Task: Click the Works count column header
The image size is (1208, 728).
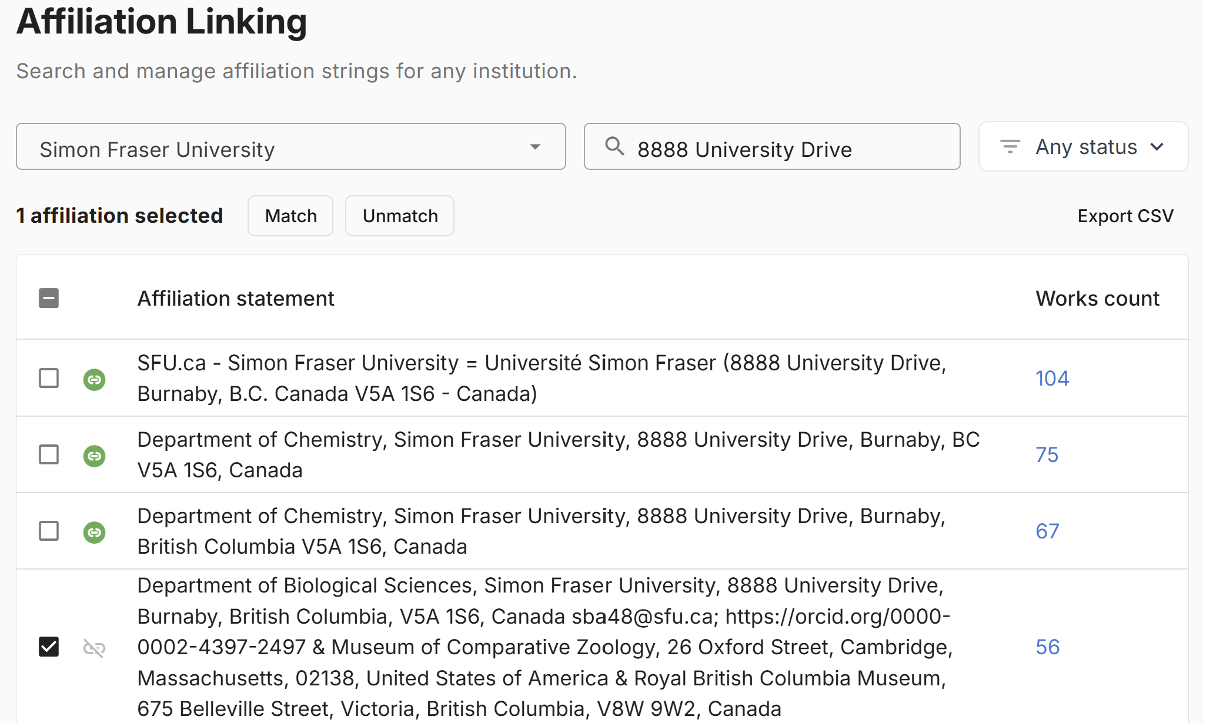Action: 1097,299
